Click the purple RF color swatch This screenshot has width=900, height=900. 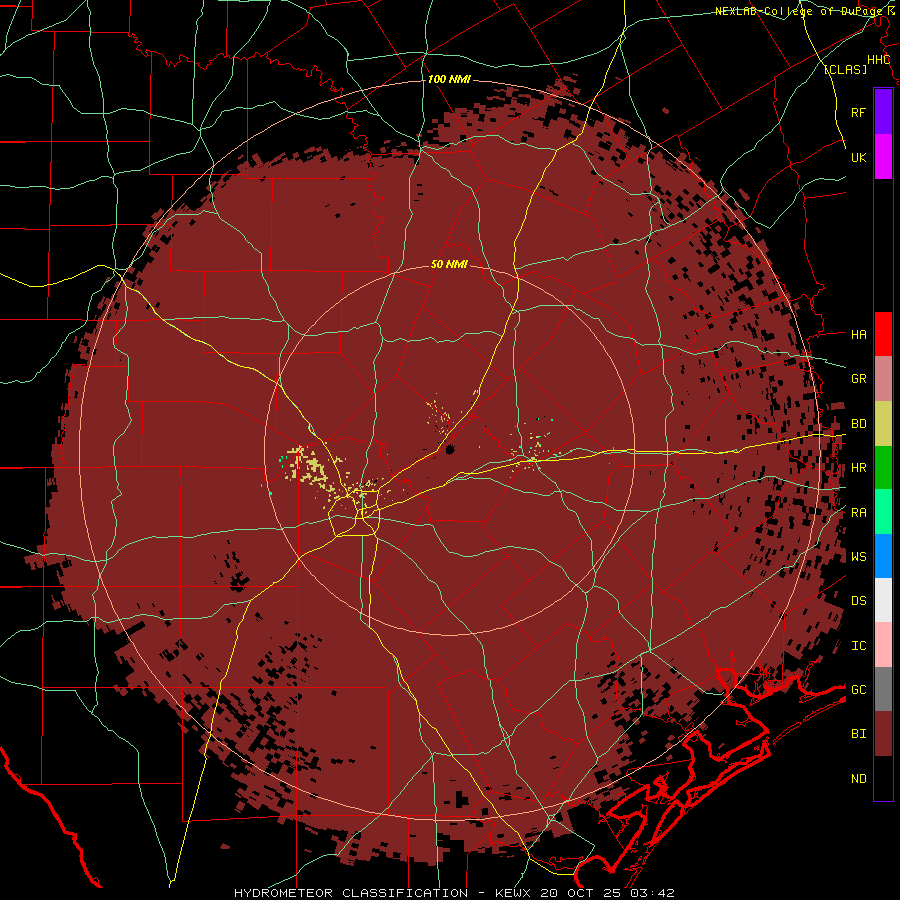point(883,112)
